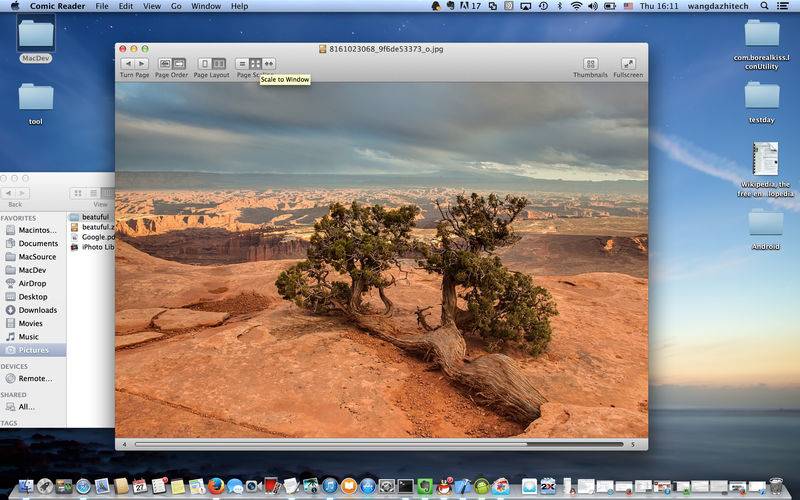Select the single page layout icon
Viewport: 800px width, 500px height.
[204, 64]
